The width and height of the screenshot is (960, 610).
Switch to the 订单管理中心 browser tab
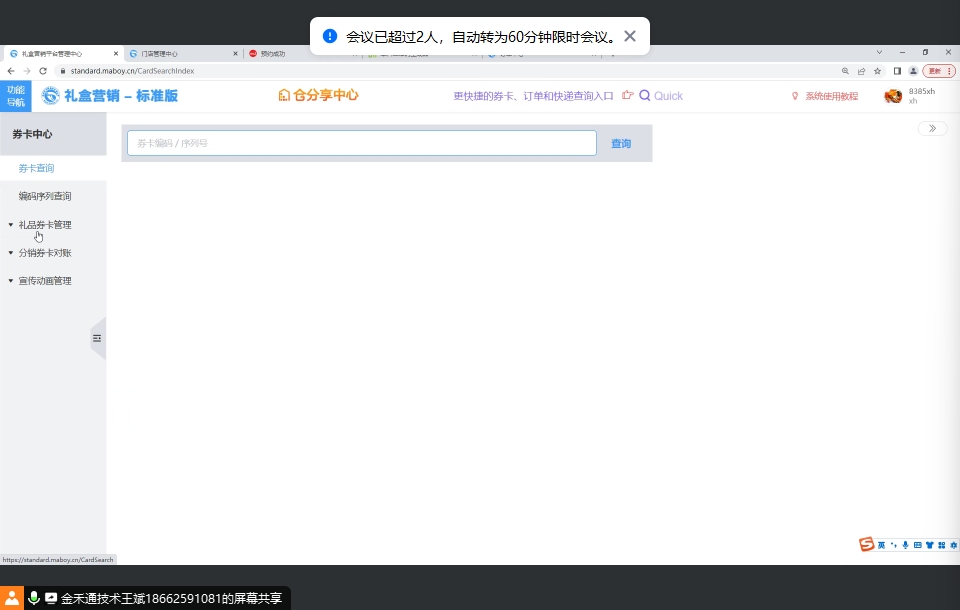coord(160,54)
